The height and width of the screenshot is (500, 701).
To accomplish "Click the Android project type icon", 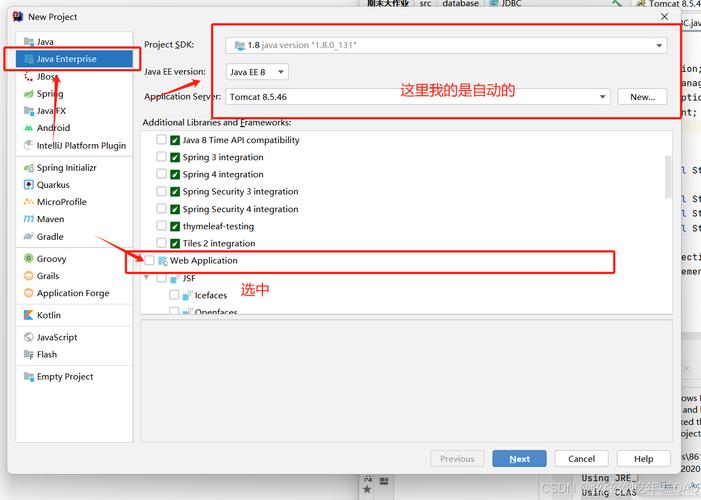I will coord(28,128).
